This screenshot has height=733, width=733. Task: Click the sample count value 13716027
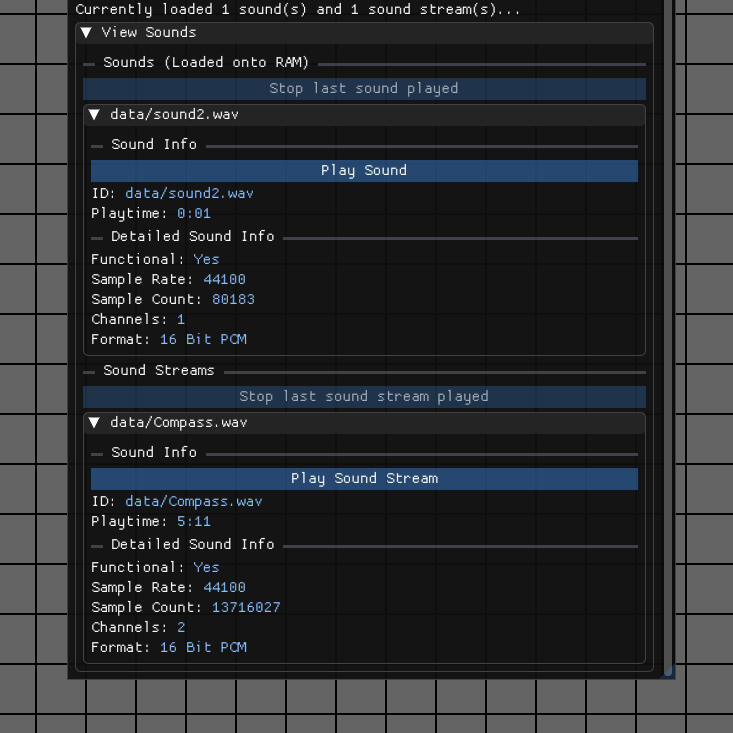click(x=246, y=607)
